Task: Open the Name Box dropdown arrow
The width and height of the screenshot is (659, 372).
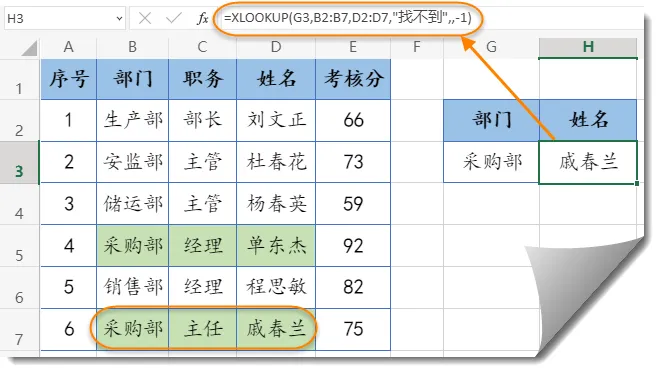Action: click(x=119, y=18)
